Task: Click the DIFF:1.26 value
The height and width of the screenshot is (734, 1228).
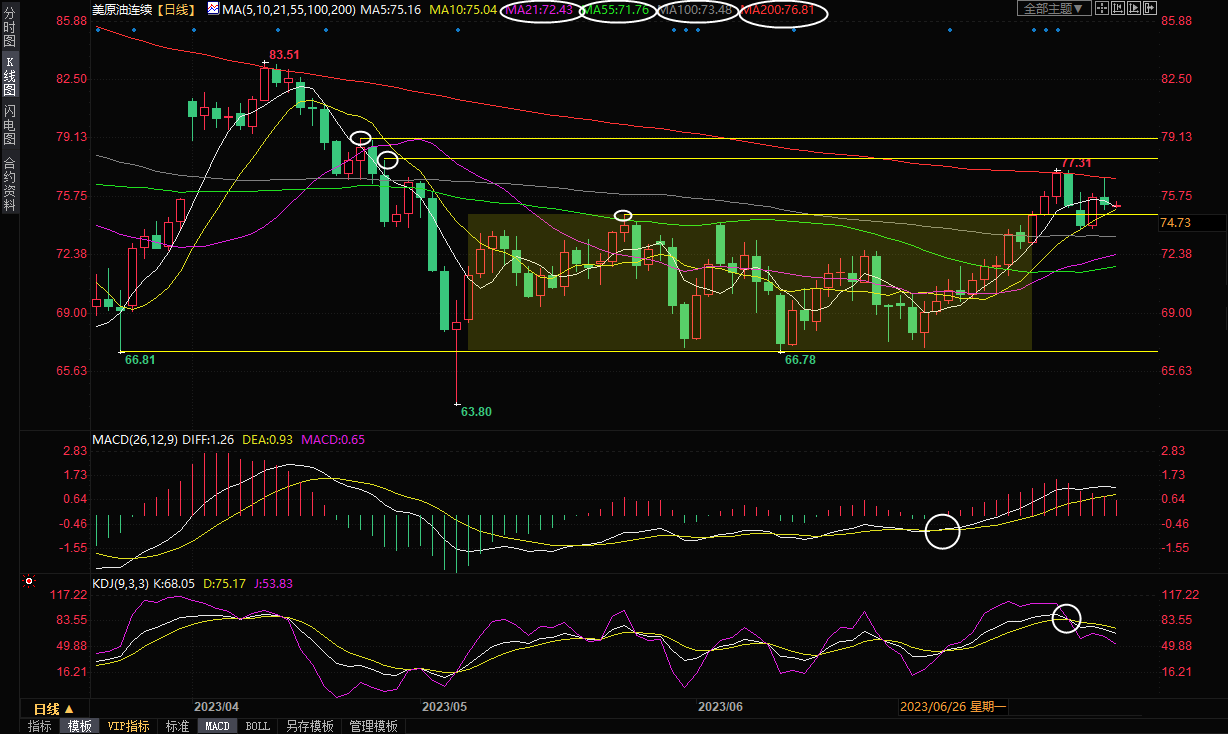Action: 208,438
